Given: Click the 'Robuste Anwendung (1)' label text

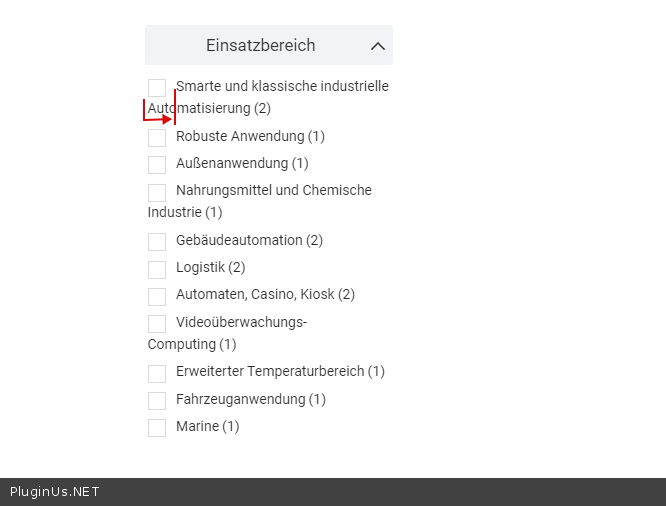Looking at the screenshot, I should [250, 136].
